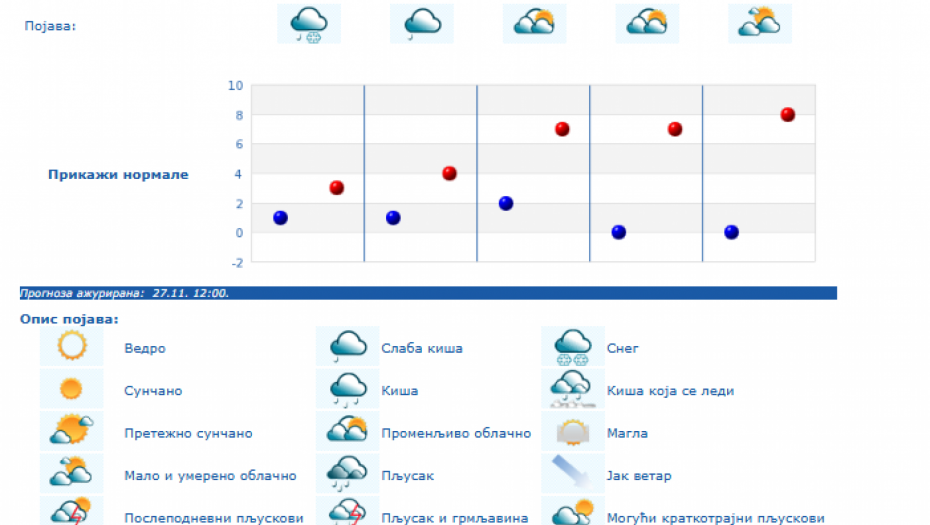Click the Слаба киша legend icon
930x525 pixels.
point(348,347)
